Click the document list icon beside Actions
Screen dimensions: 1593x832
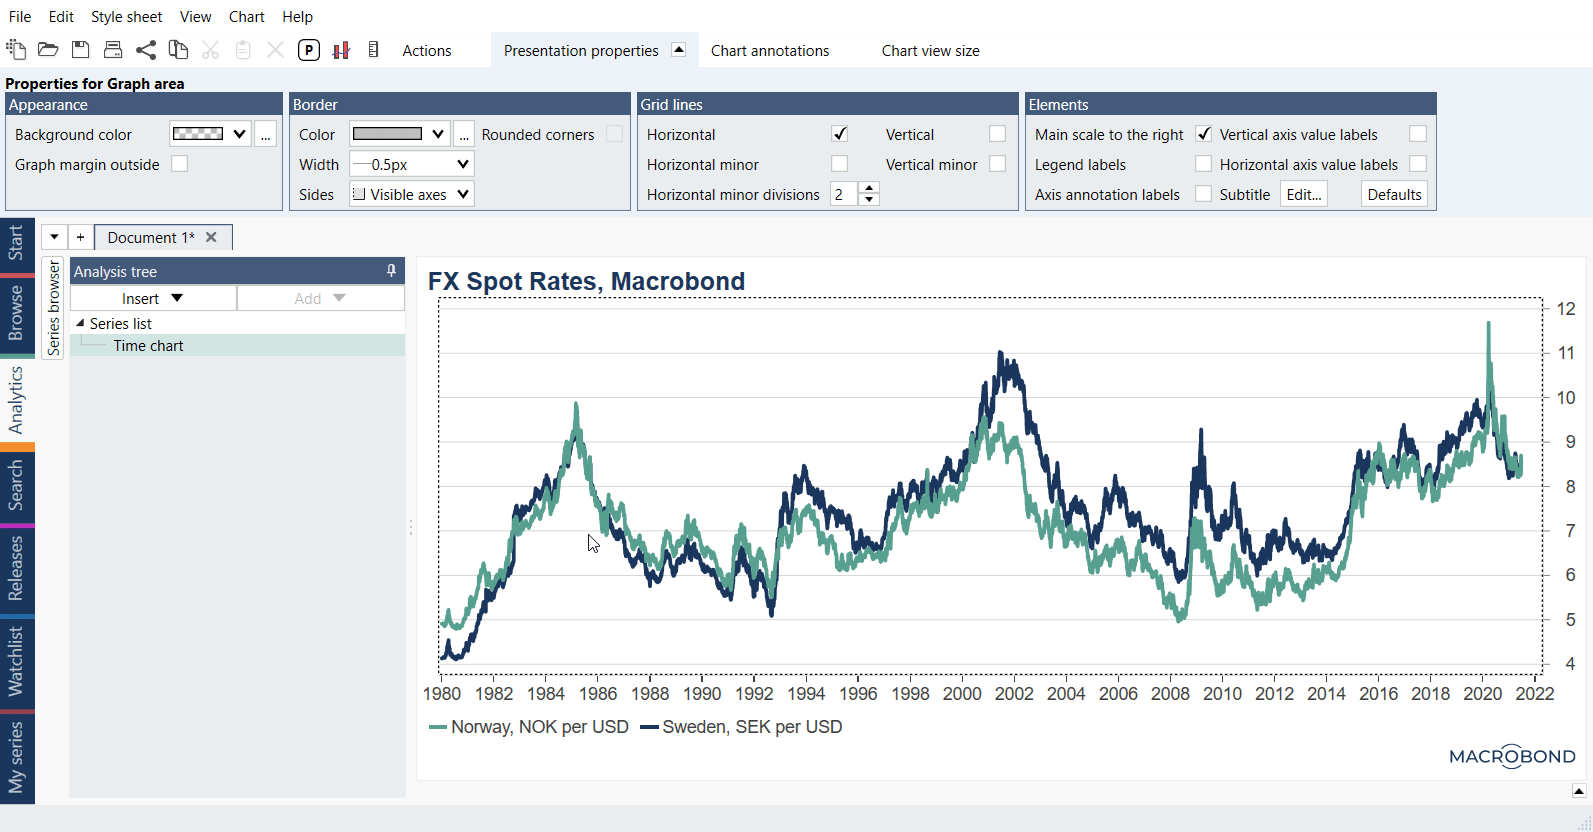point(373,50)
